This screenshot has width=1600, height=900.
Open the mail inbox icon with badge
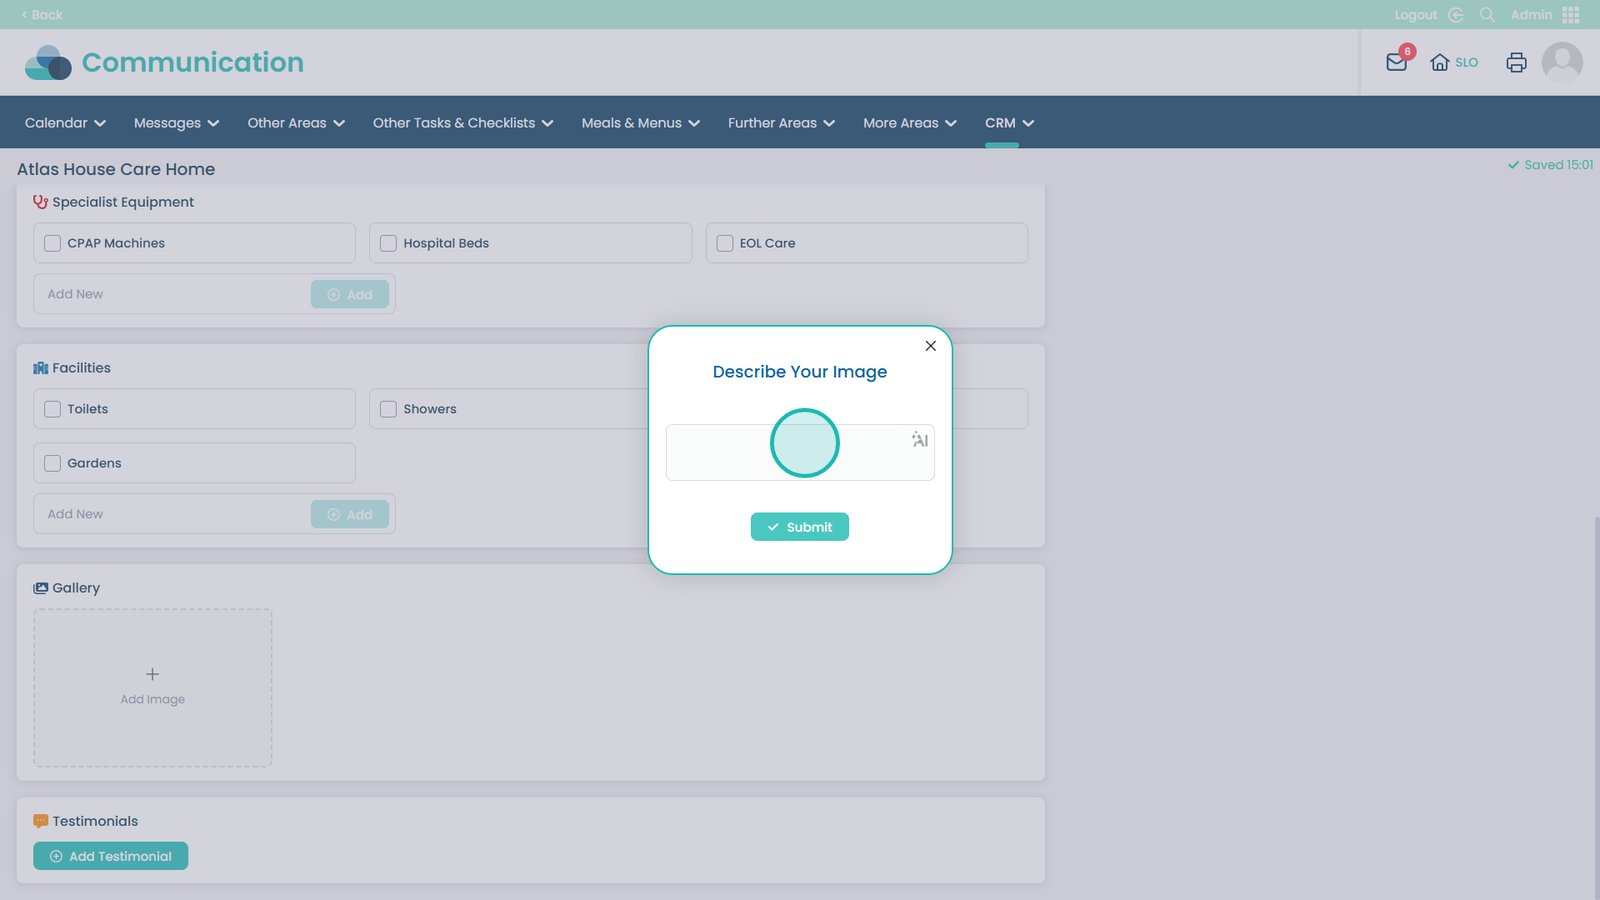[x=1397, y=62]
